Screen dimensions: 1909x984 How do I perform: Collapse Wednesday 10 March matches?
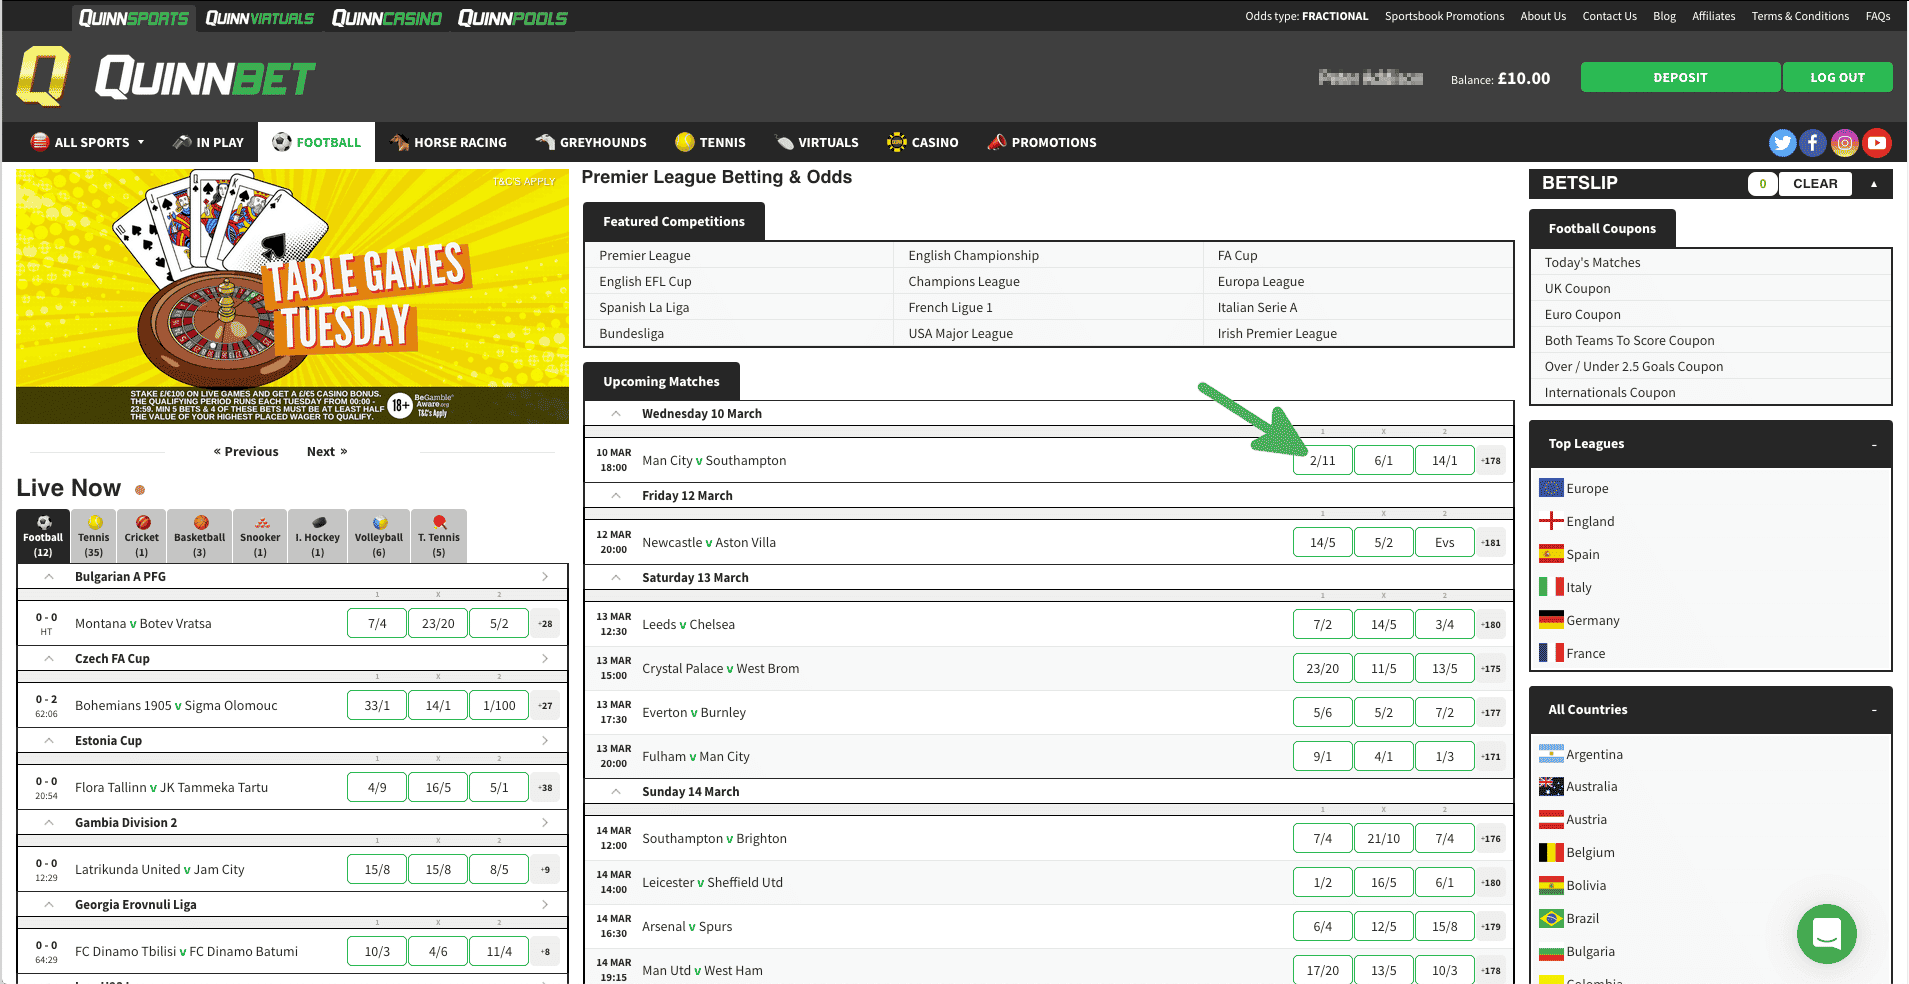(616, 414)
